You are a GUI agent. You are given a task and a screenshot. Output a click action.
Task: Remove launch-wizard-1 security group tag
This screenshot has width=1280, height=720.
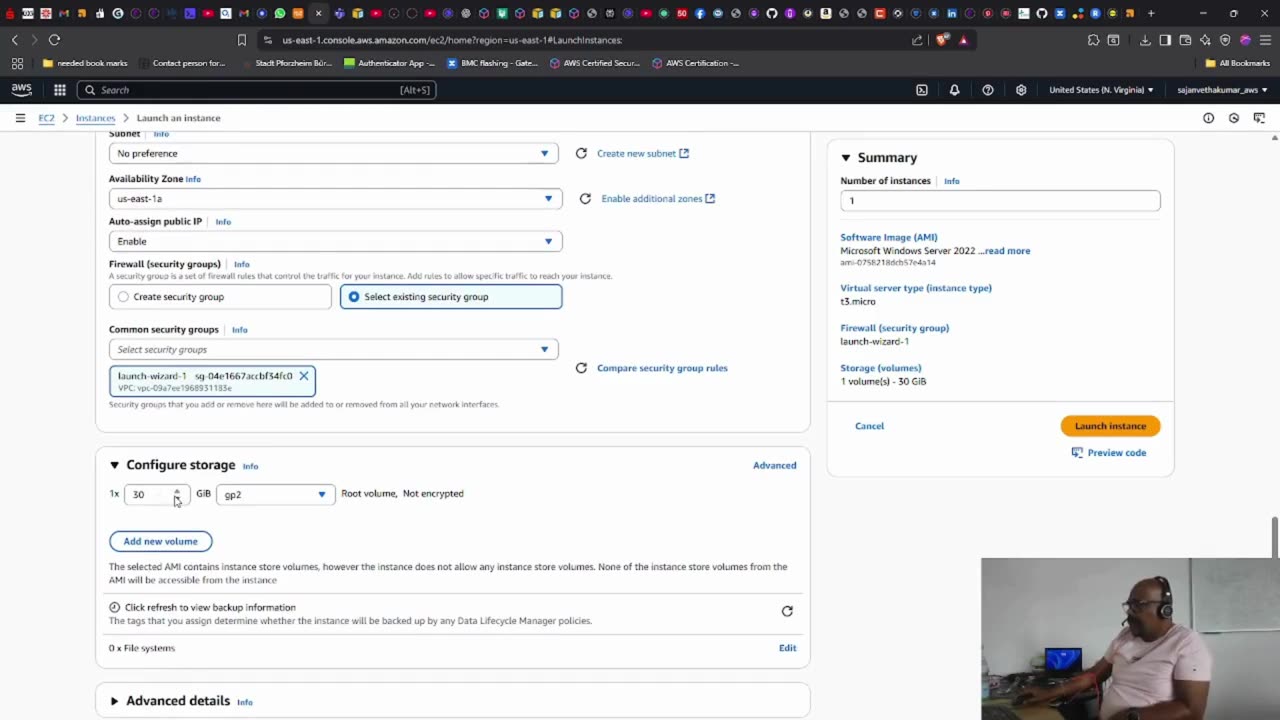tap(304, 376)
